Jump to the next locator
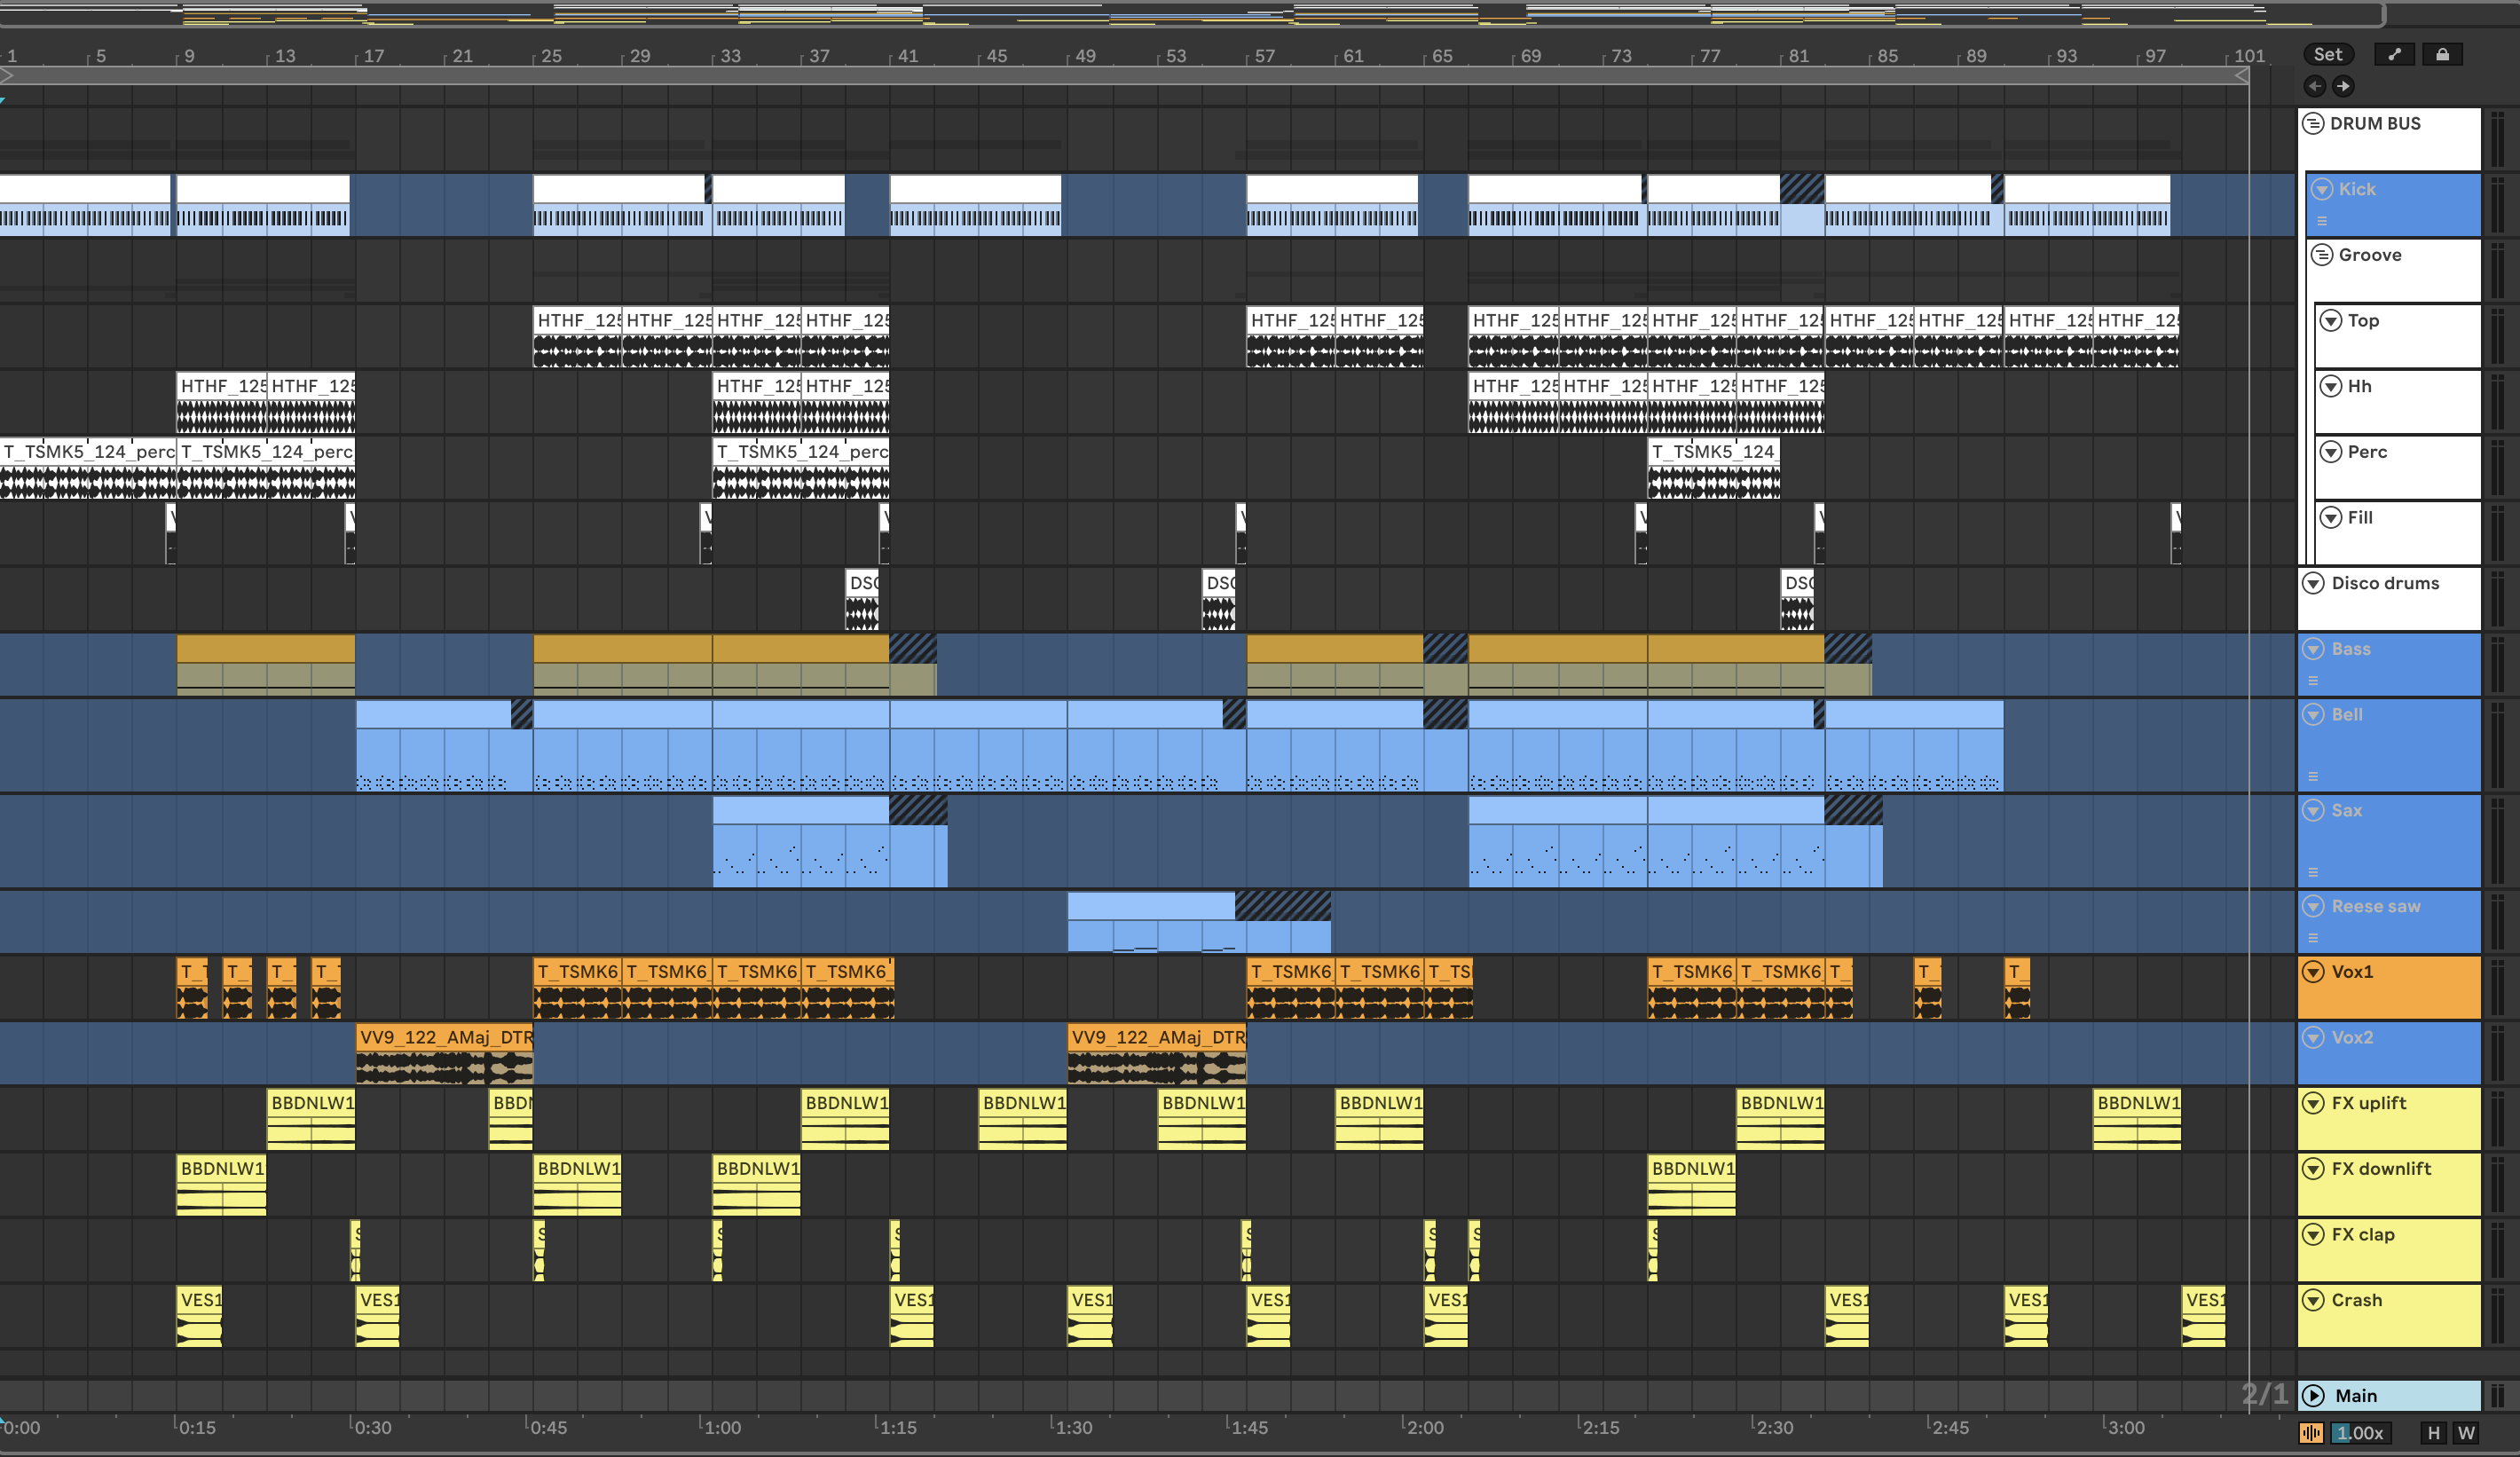Viewport: 2520px width, 1457px height. pyautogui.click(x=2343, y=86)
